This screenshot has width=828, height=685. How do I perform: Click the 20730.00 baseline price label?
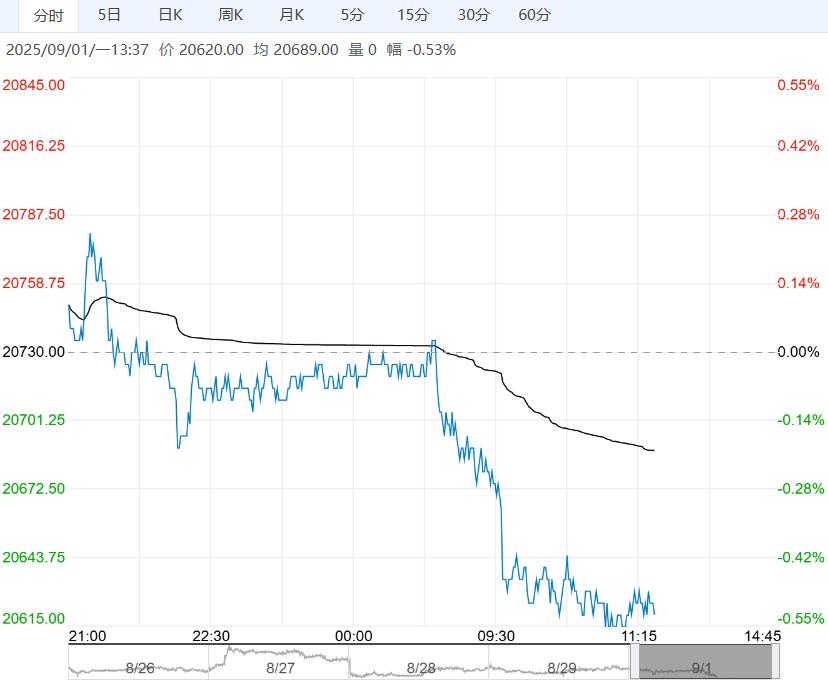point(34,352)
